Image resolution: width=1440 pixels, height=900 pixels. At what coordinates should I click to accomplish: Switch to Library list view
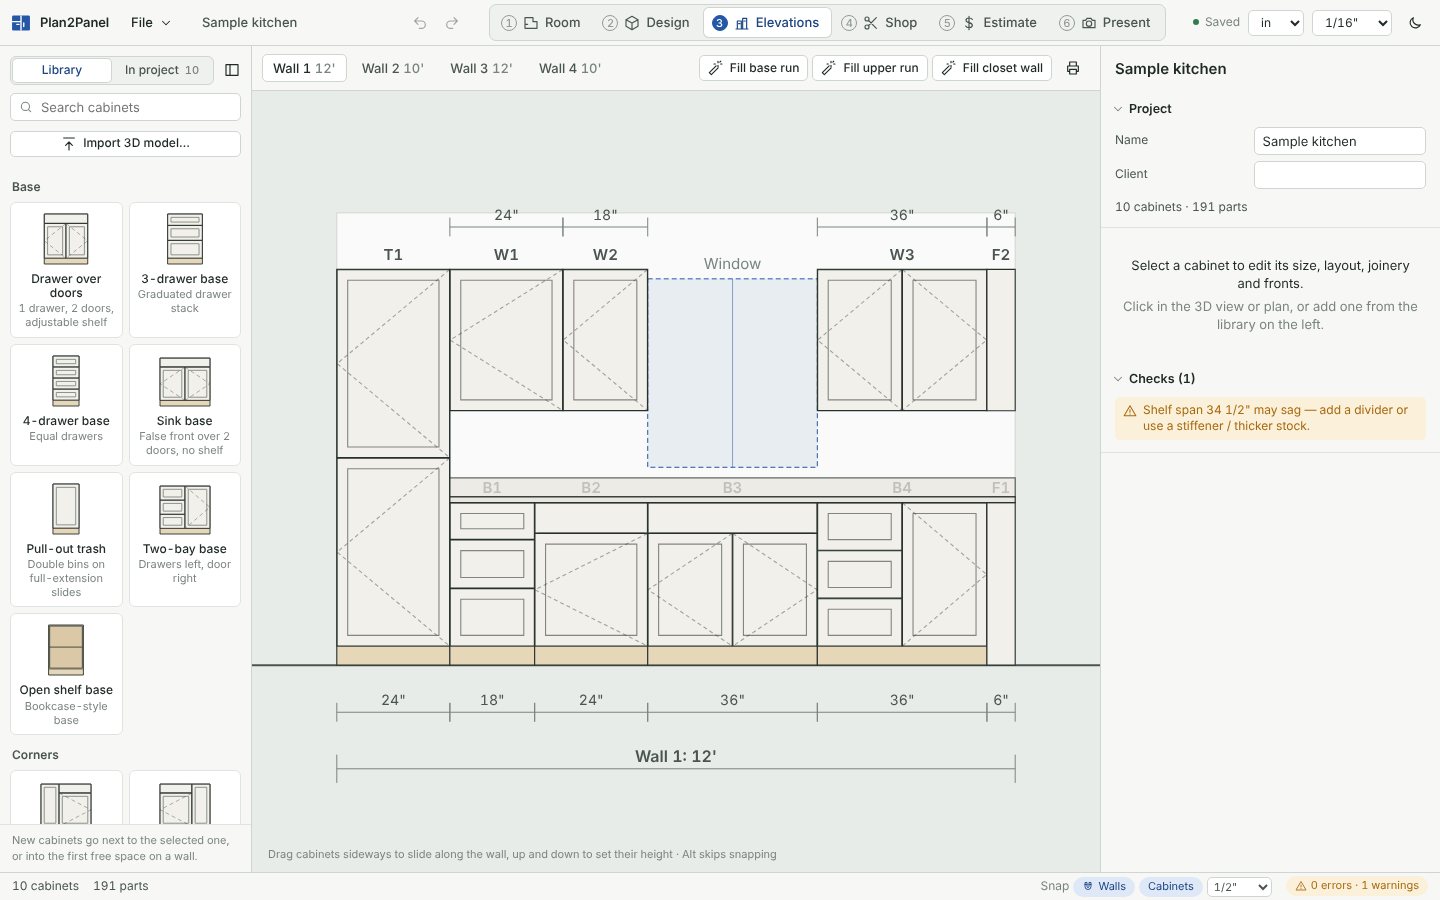click(x=62, y=70)
